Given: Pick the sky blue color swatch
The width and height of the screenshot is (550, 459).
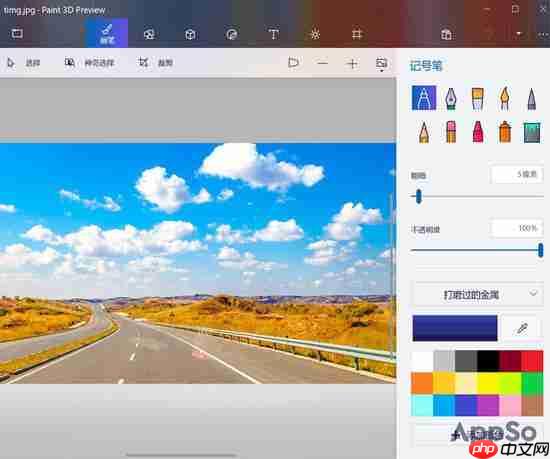Looking at the screenshot, I should (x=444, y=405).
